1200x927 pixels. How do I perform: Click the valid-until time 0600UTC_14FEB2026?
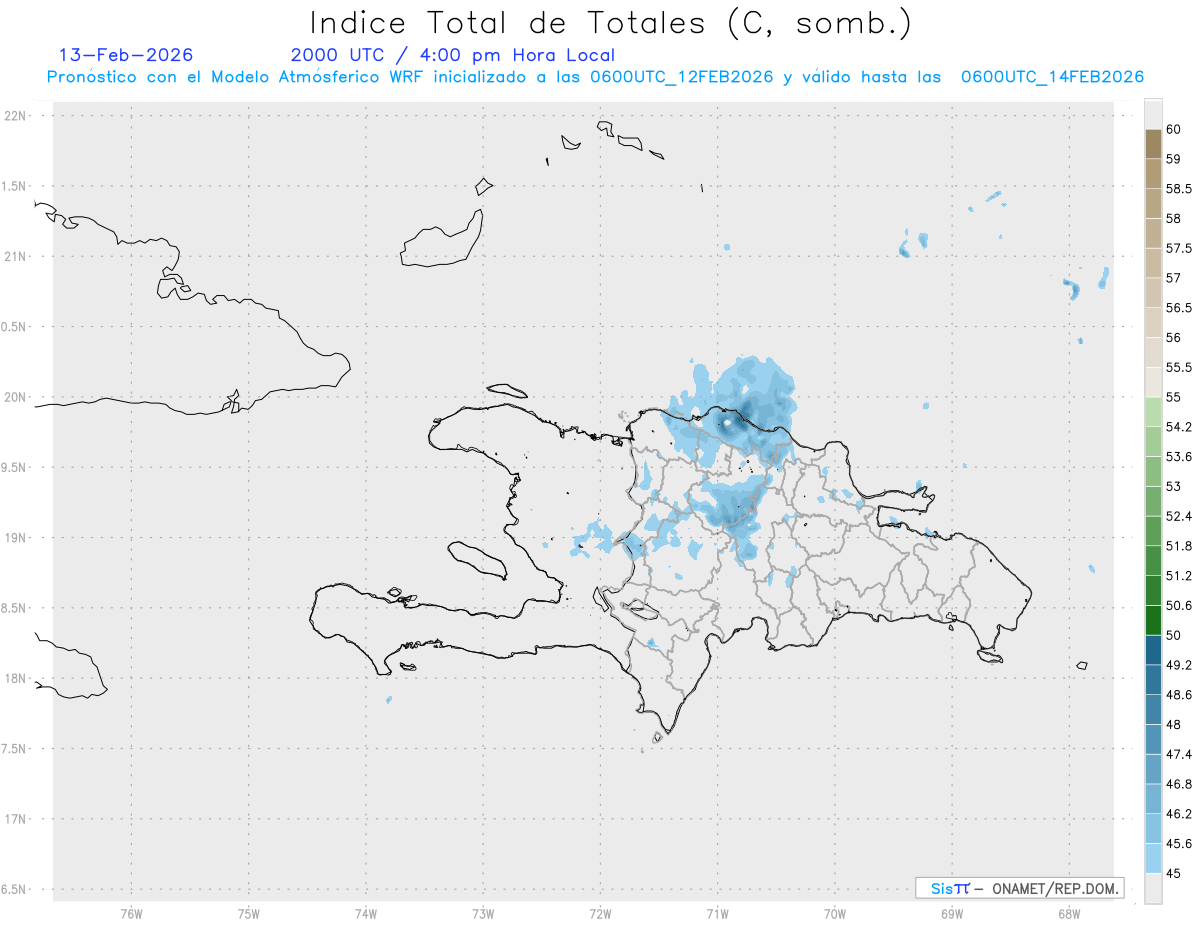(1052, 77)
